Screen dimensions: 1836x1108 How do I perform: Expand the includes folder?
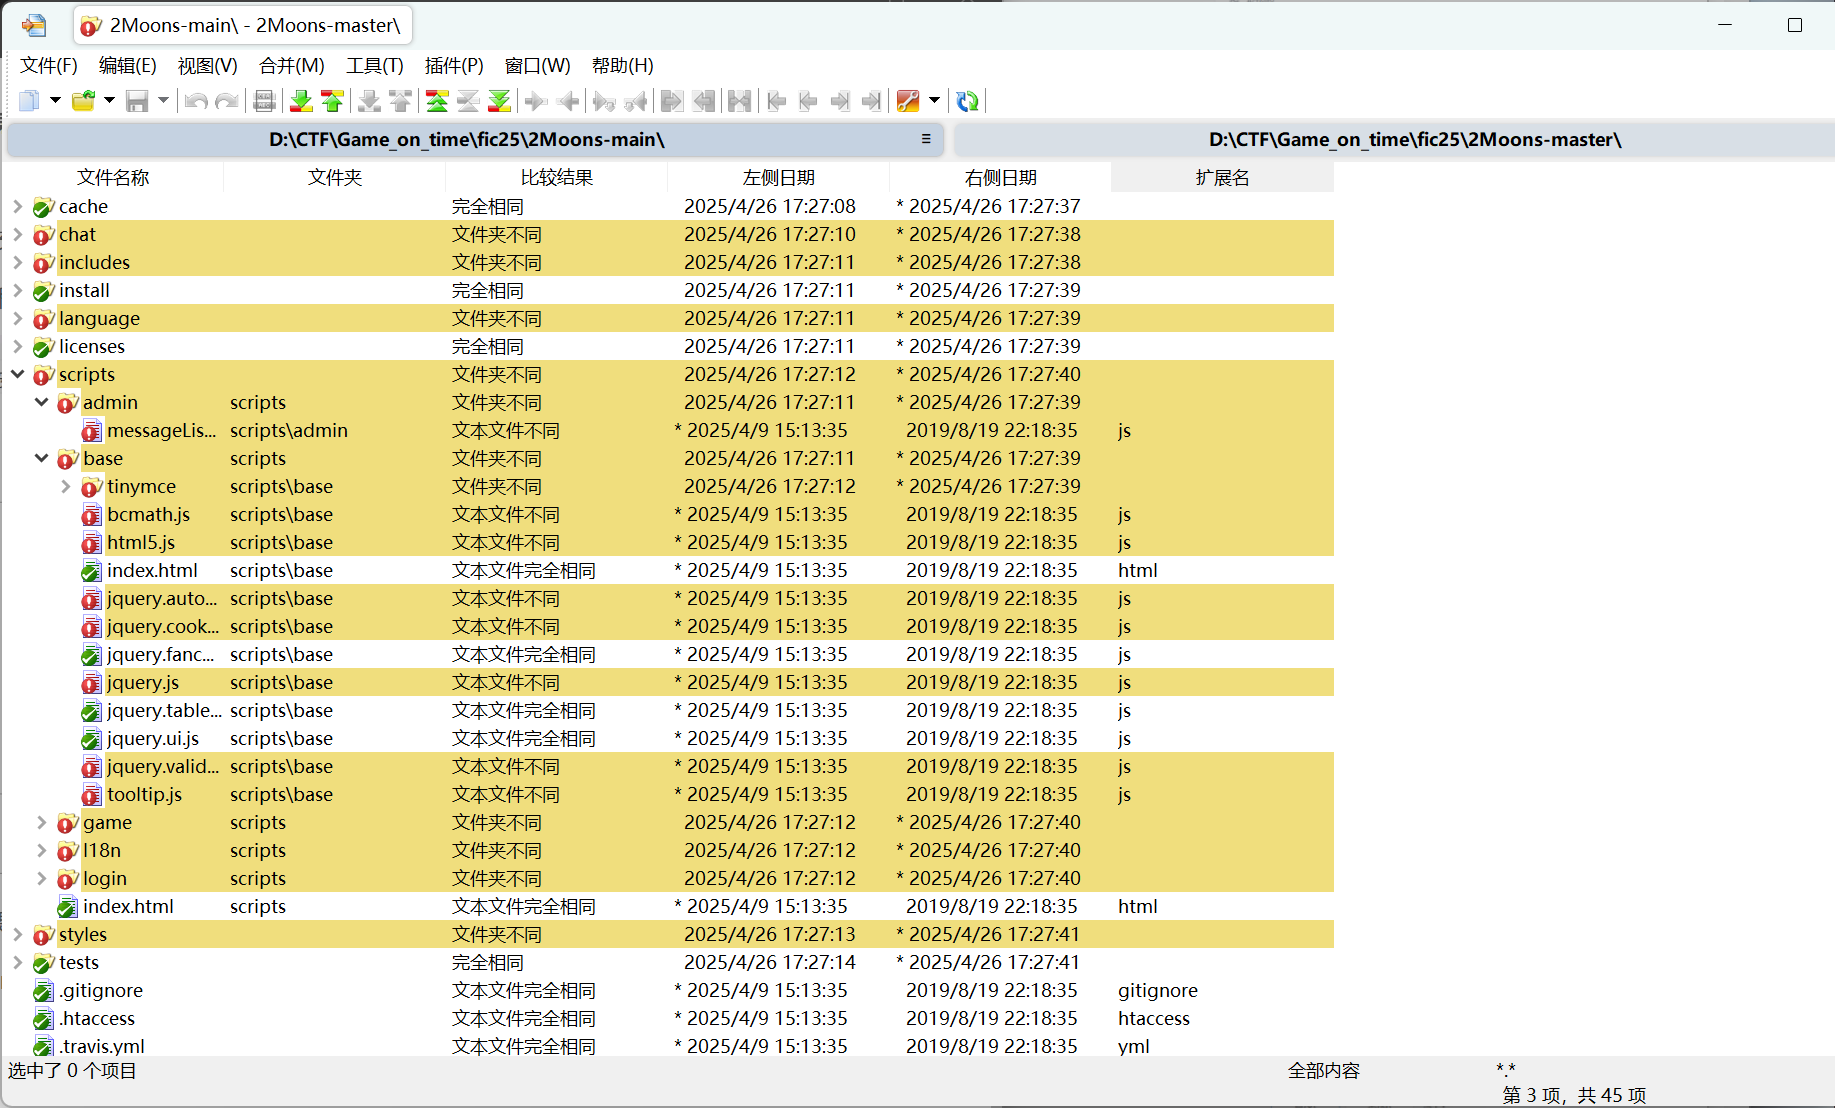point(17,262)
